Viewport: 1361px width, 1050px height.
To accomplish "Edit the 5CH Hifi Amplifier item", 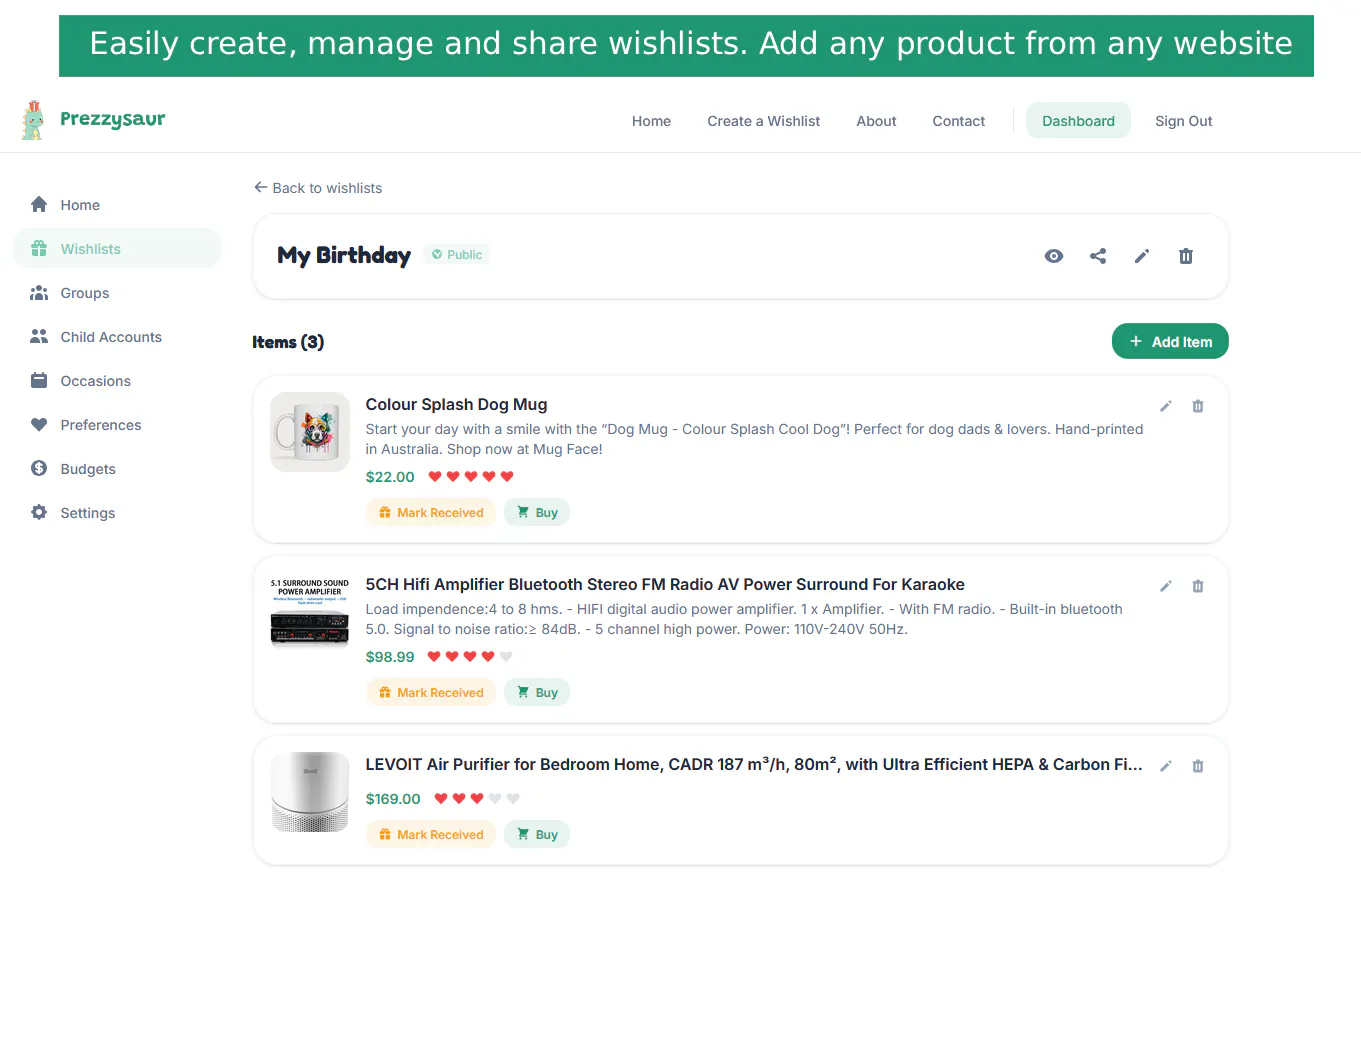I will tap(1166, 586).
